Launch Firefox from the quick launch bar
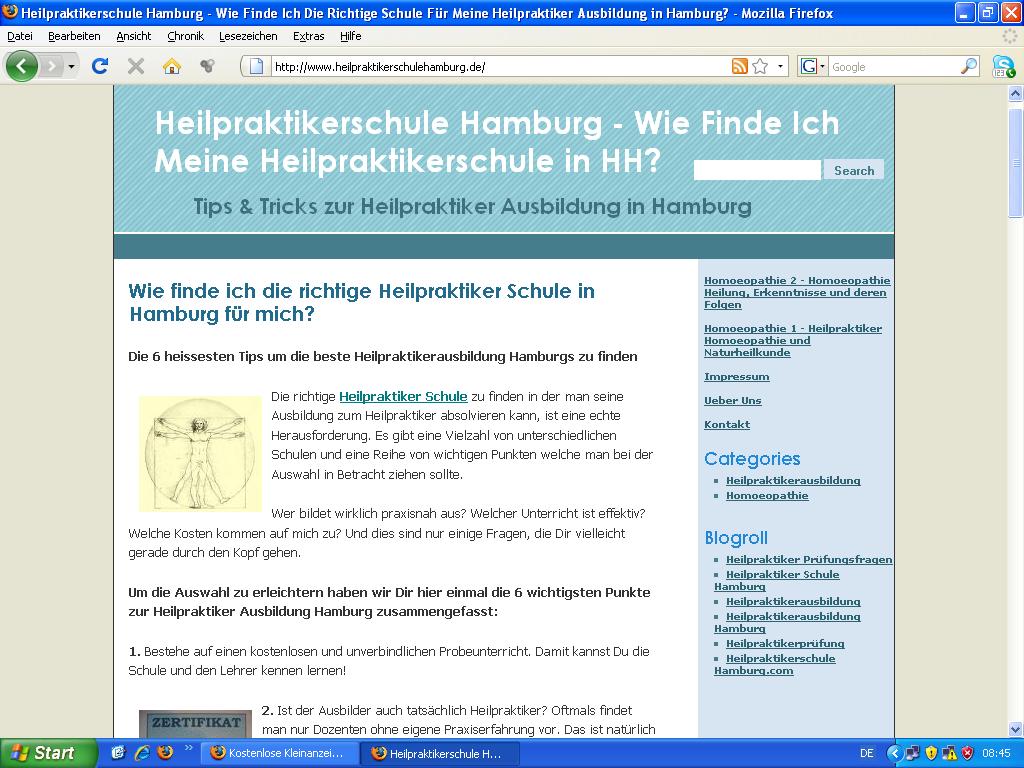 coord(165,753)
